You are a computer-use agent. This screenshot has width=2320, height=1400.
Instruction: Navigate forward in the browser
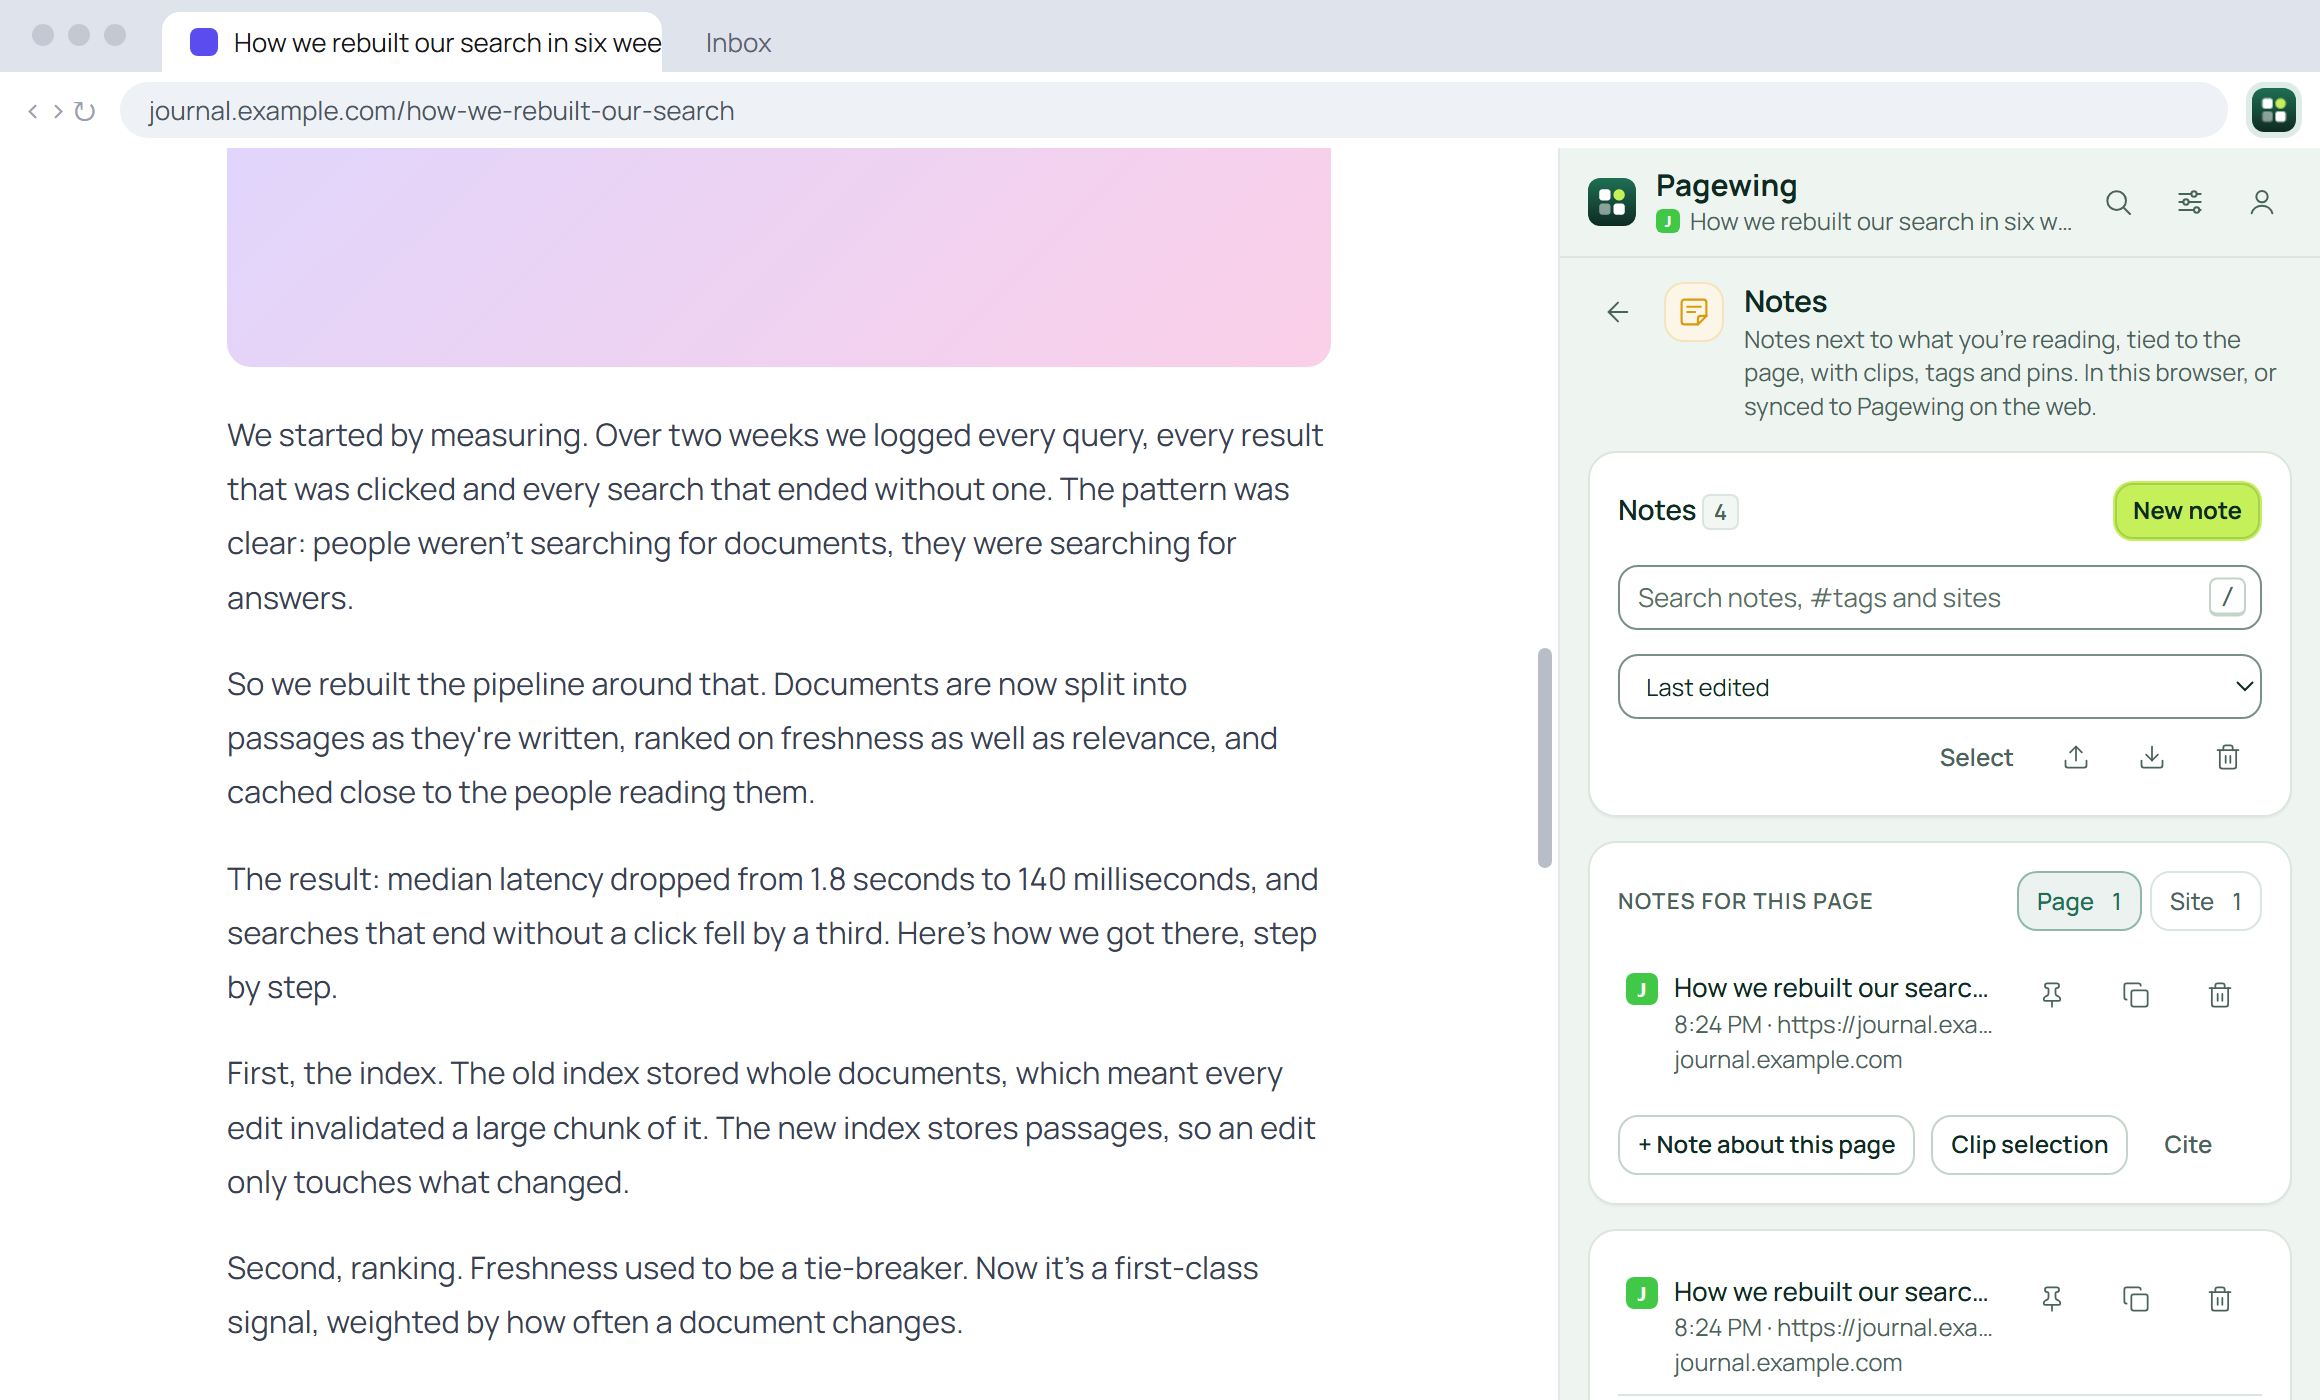click(58, 111)
